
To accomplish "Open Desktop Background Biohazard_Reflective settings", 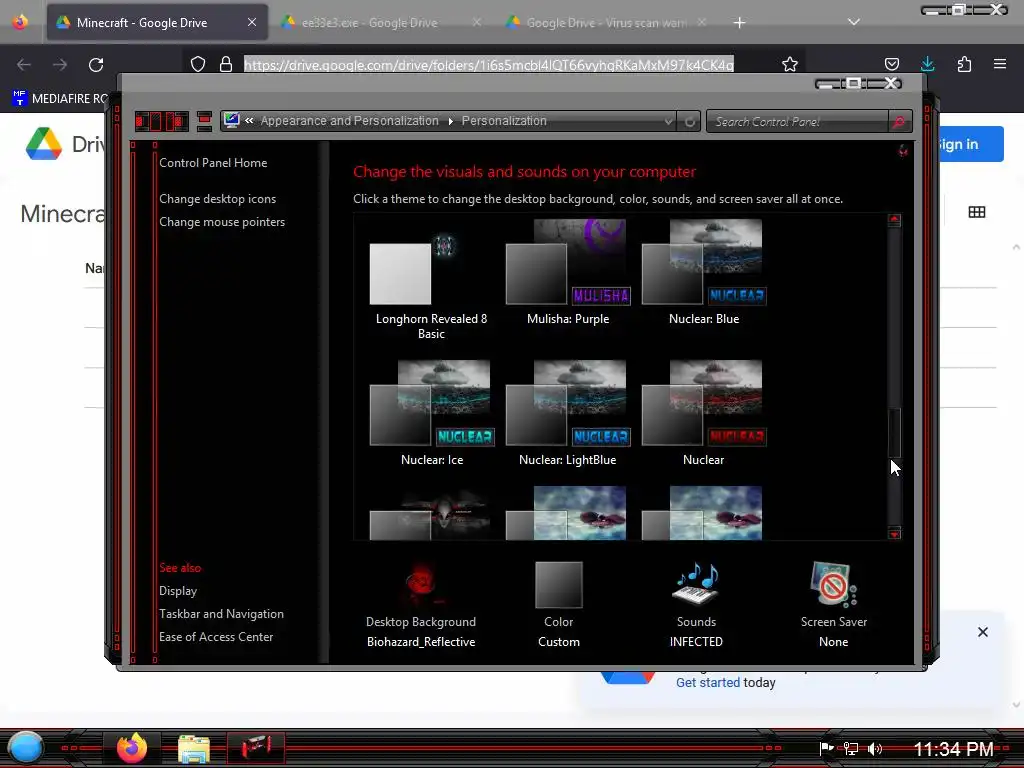I will [421, 605].
